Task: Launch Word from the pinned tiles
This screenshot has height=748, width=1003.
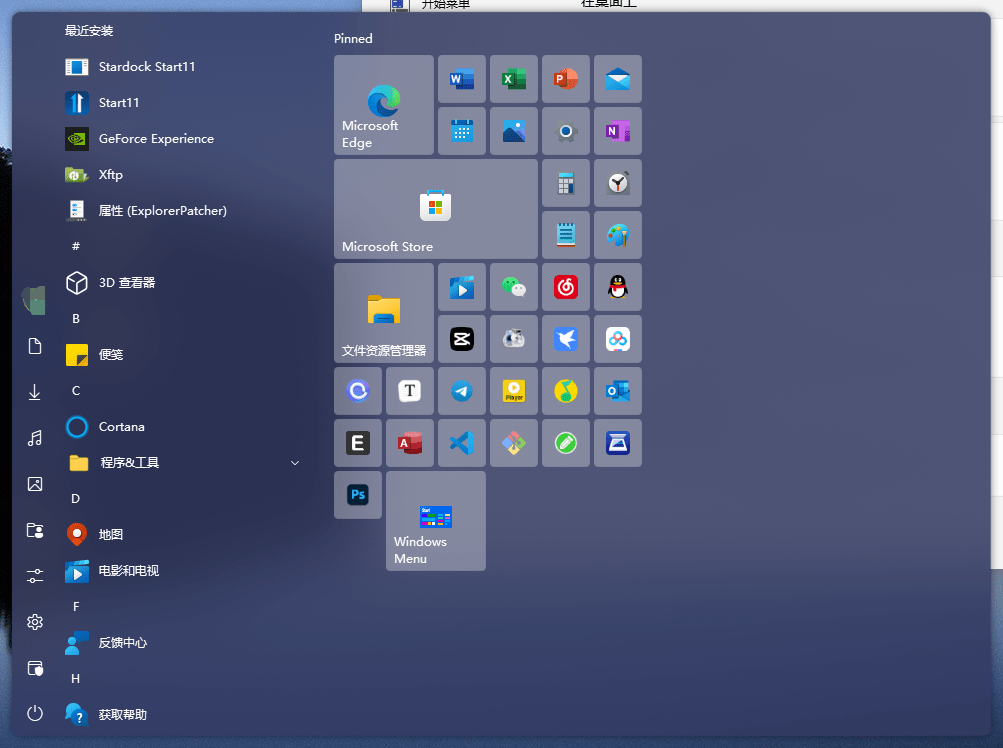Action: pos(462,79)
